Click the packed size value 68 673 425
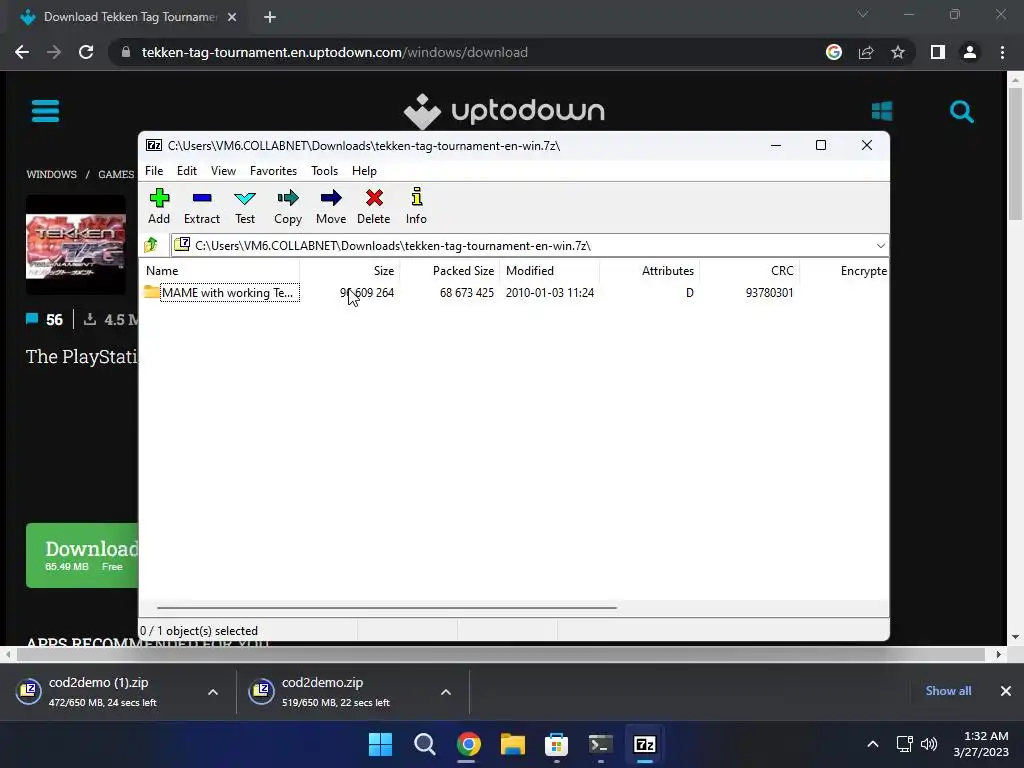This screenshot has width=1024, height=768. [x=466, y=293]
